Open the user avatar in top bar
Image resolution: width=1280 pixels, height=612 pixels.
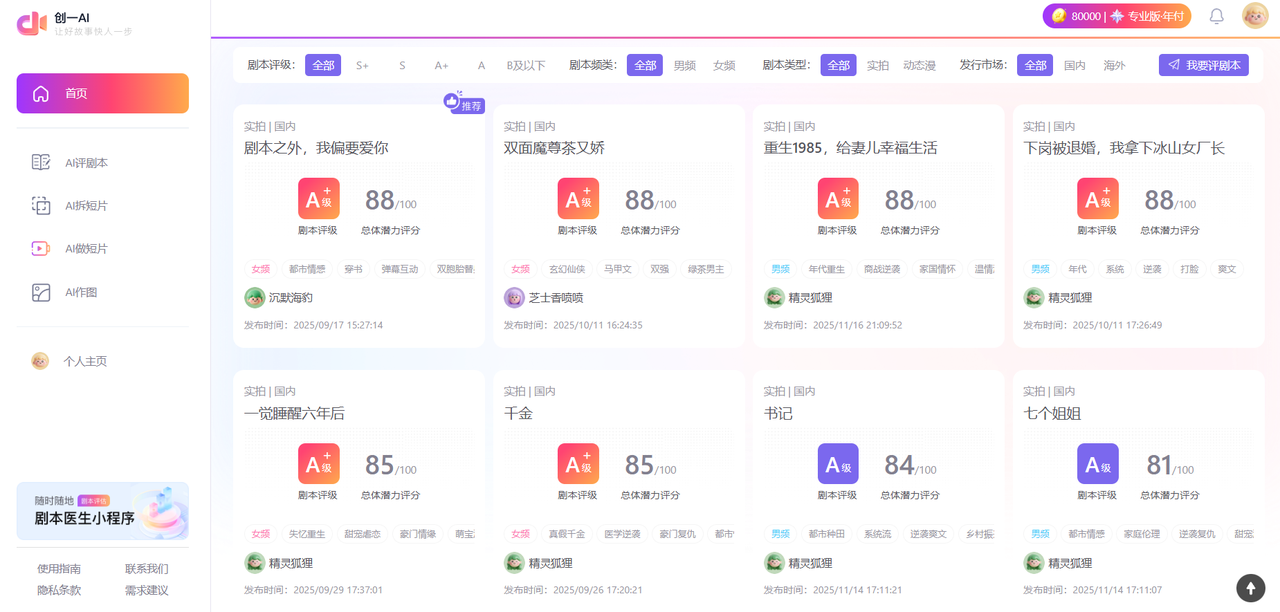1255,16
